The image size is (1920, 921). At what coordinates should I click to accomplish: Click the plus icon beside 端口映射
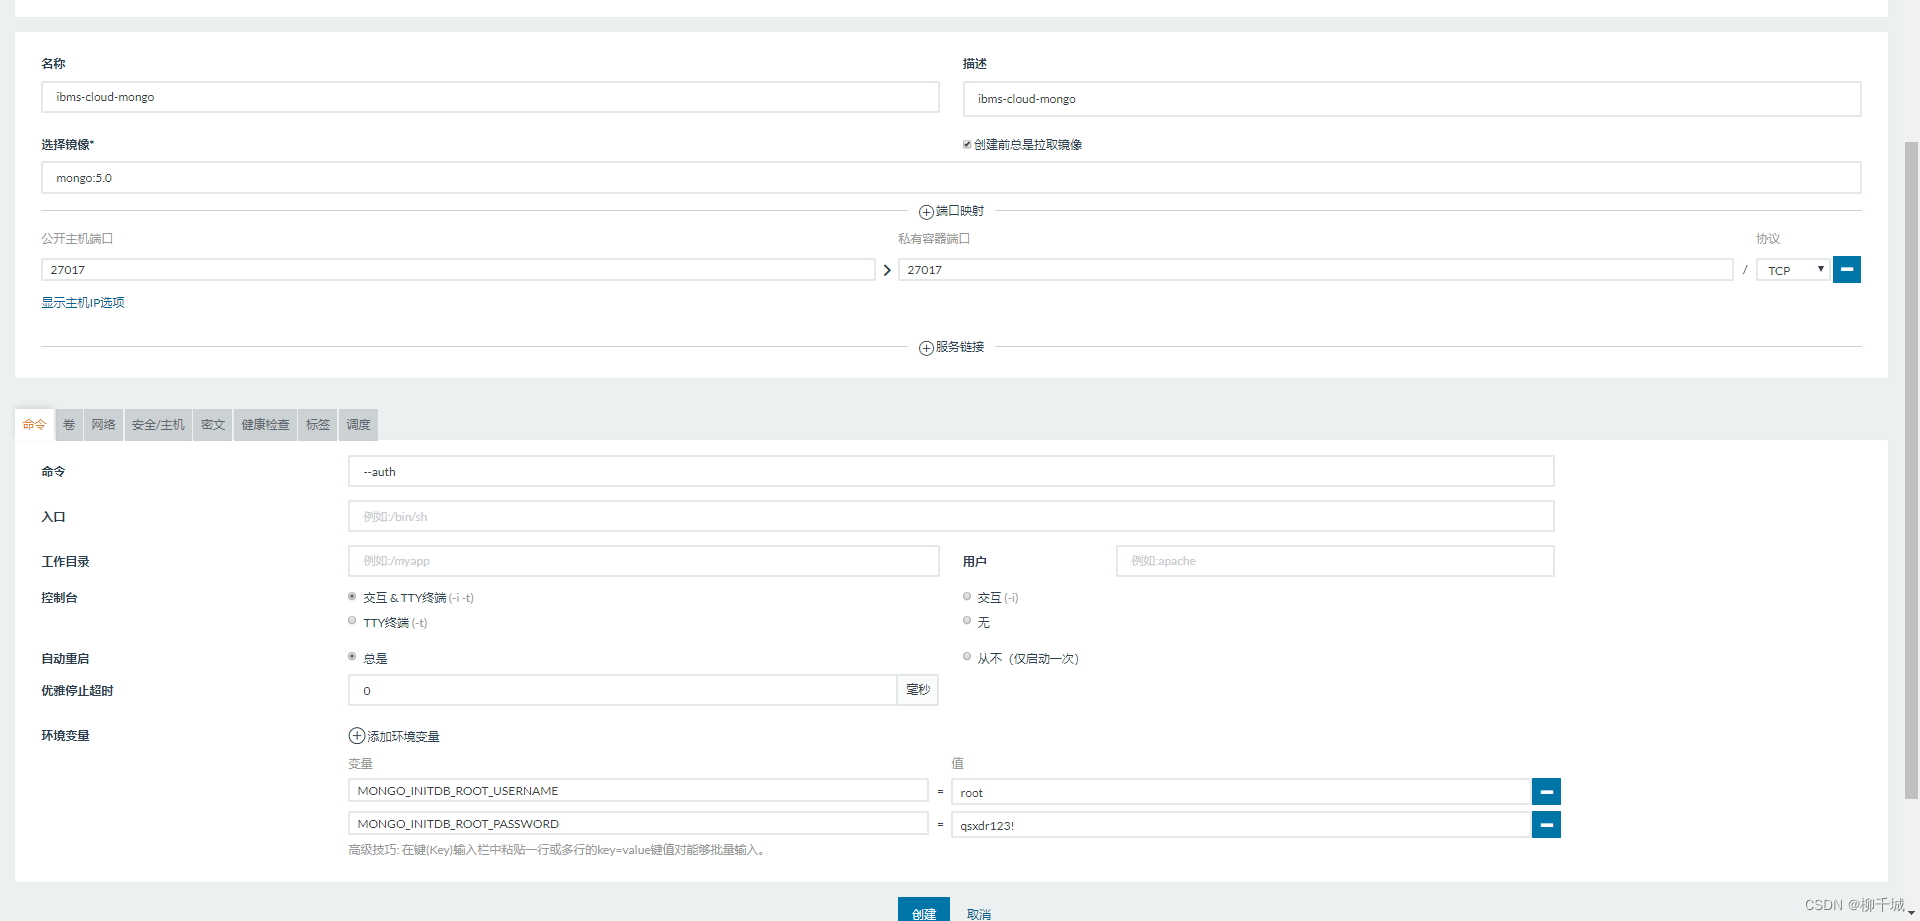tap(926, 212)
